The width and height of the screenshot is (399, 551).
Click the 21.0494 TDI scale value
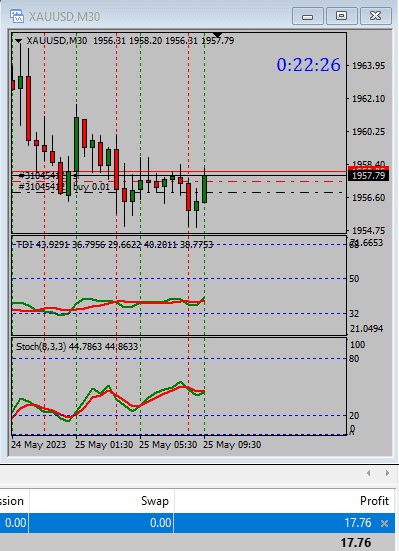[x=366, y=329]
